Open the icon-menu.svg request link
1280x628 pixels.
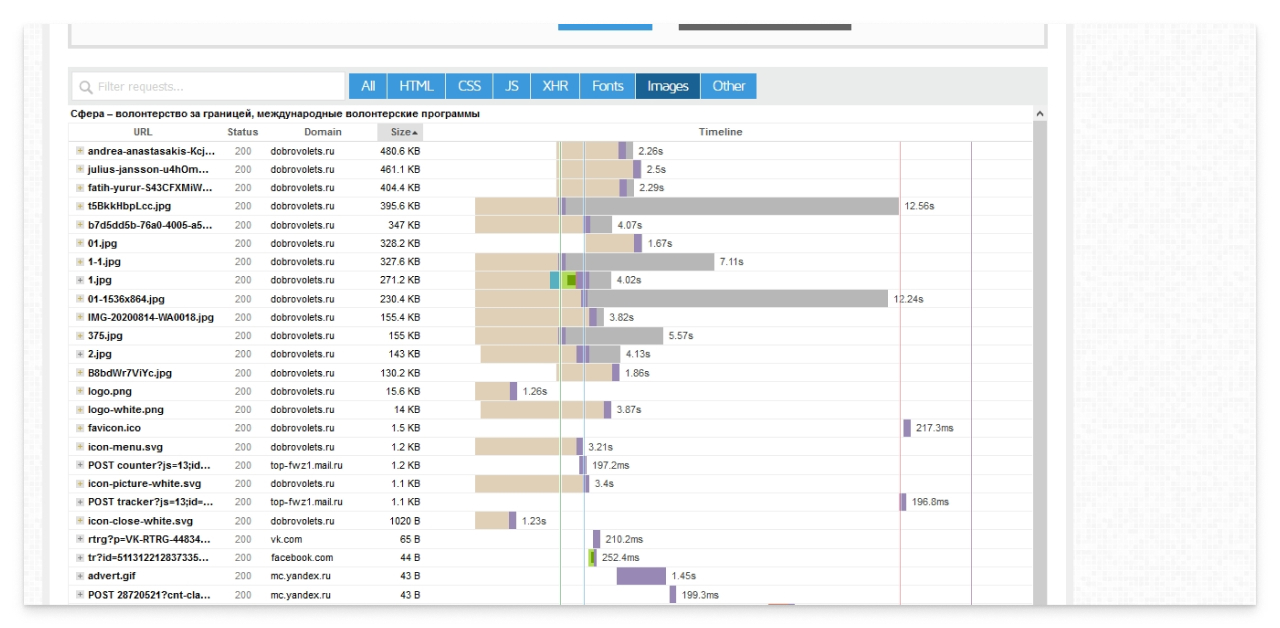tap(125, 447)
